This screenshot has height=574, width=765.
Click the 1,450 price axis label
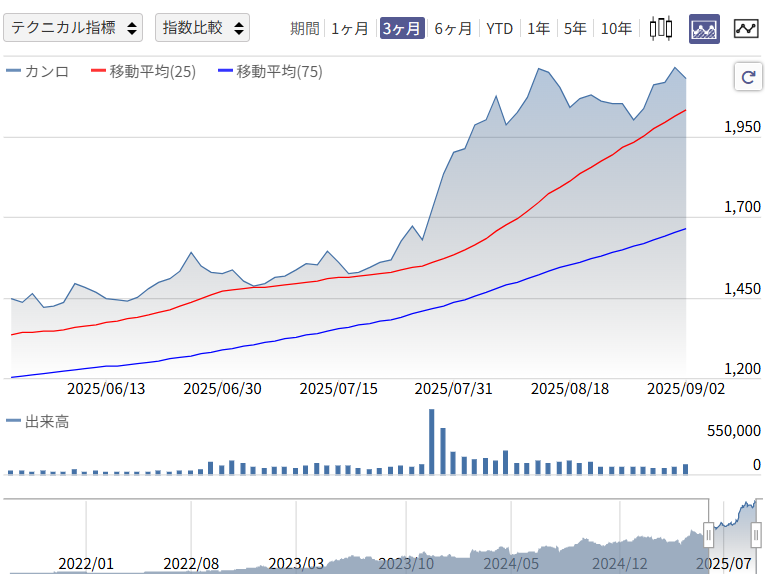(x=742, y=289)
